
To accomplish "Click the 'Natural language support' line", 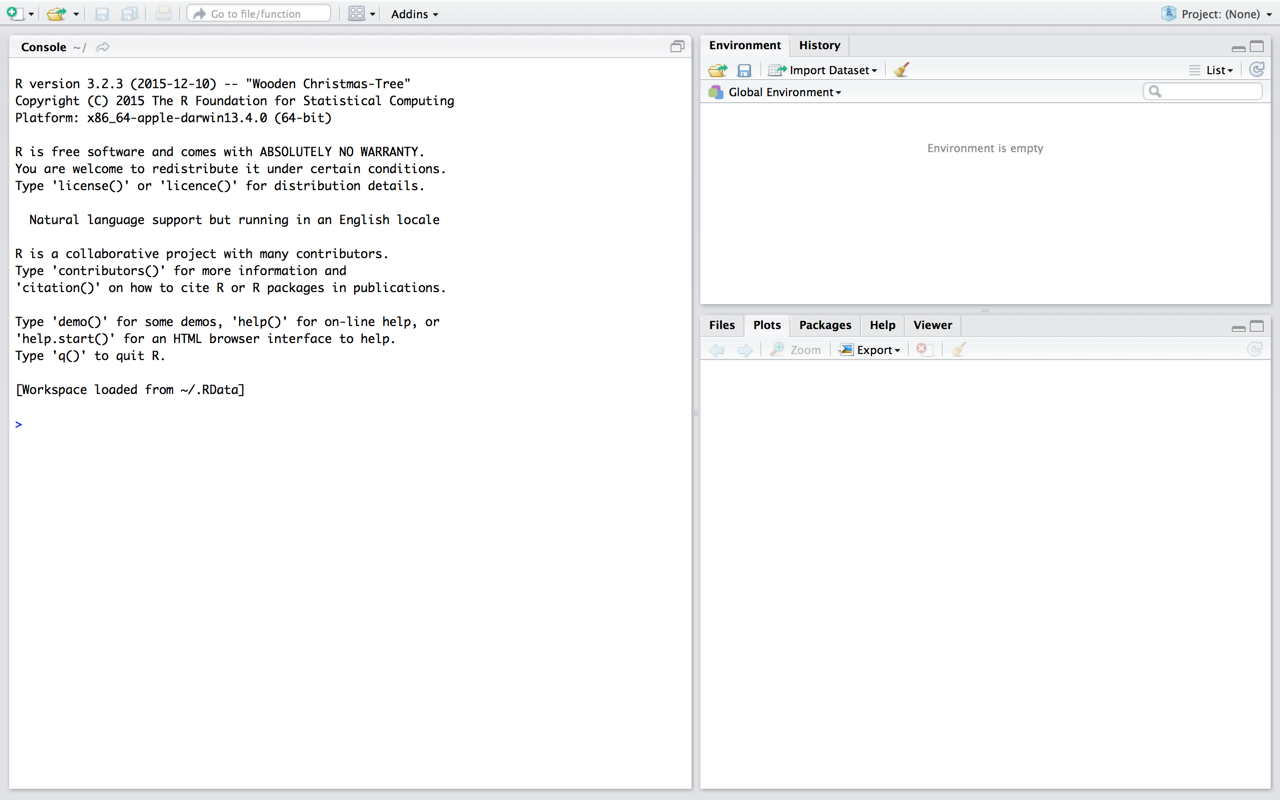I will 234,220.
